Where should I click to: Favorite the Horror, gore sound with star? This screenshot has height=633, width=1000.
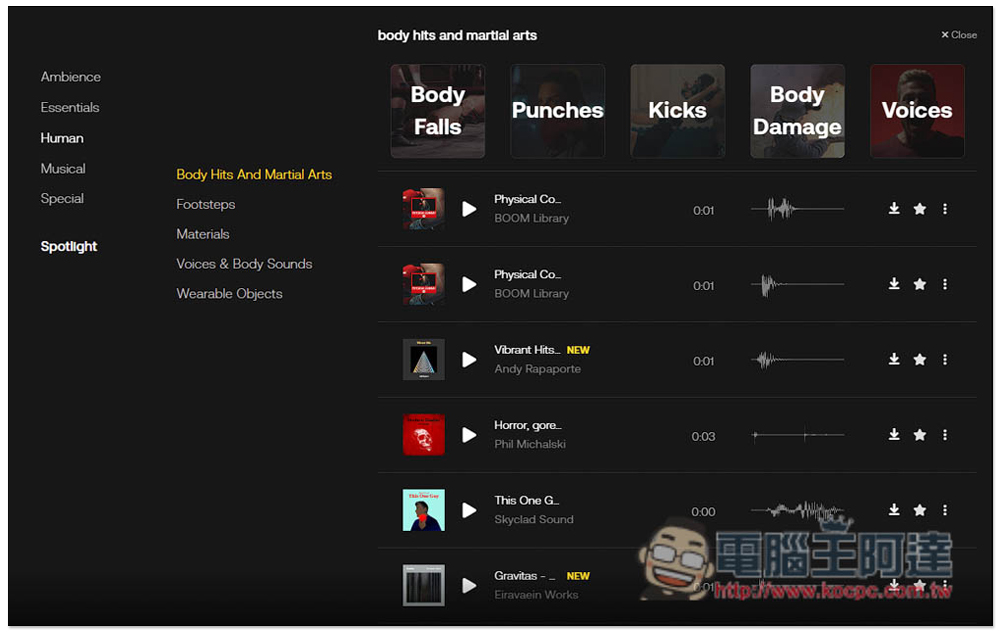920,435
